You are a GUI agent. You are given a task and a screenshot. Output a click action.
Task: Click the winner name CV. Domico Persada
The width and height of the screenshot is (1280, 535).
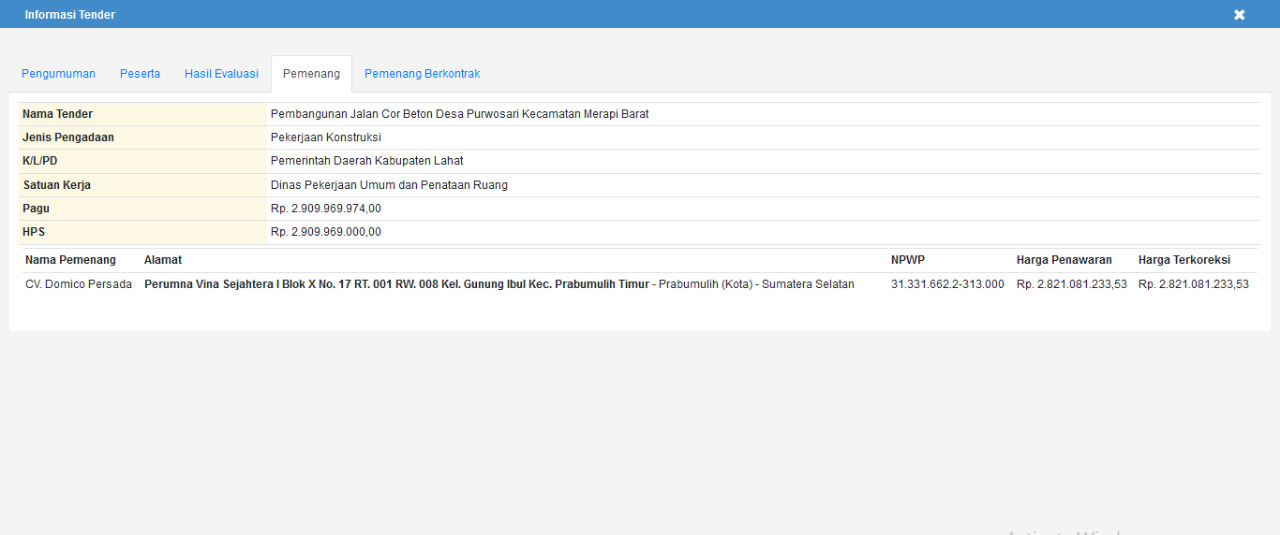point(78,284)
